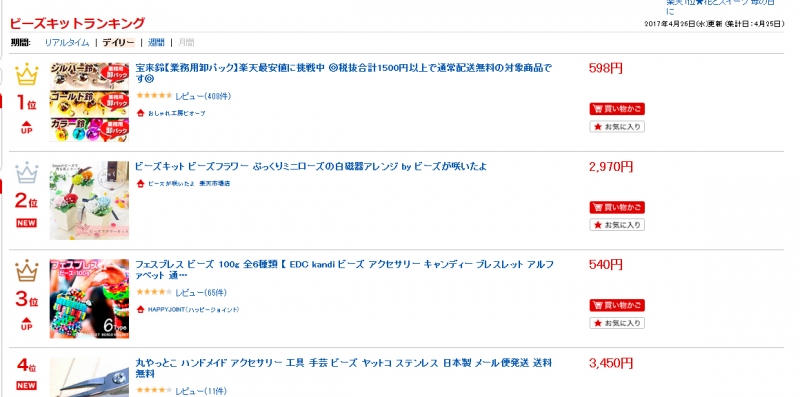Screen dimensions: 800x397
Task: Click the bronze crown icon for rank 3
Action: point(27,271)
